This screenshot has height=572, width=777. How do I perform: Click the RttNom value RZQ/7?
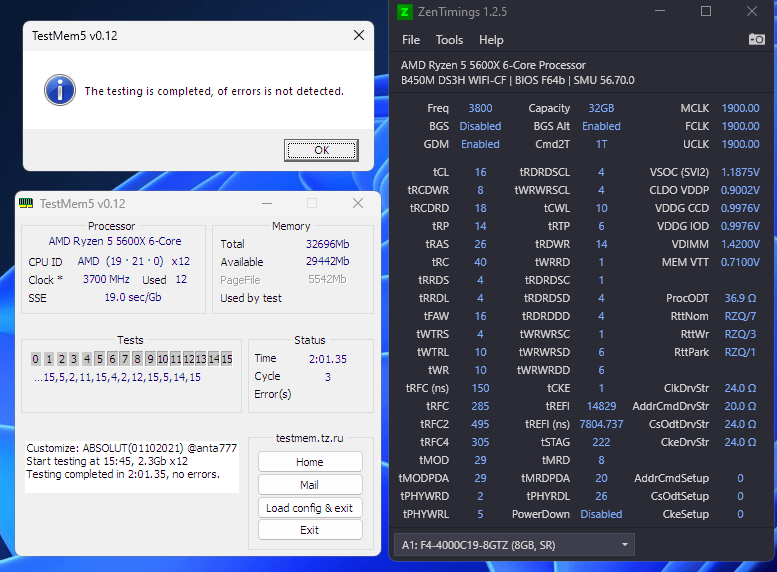[740, 316]
